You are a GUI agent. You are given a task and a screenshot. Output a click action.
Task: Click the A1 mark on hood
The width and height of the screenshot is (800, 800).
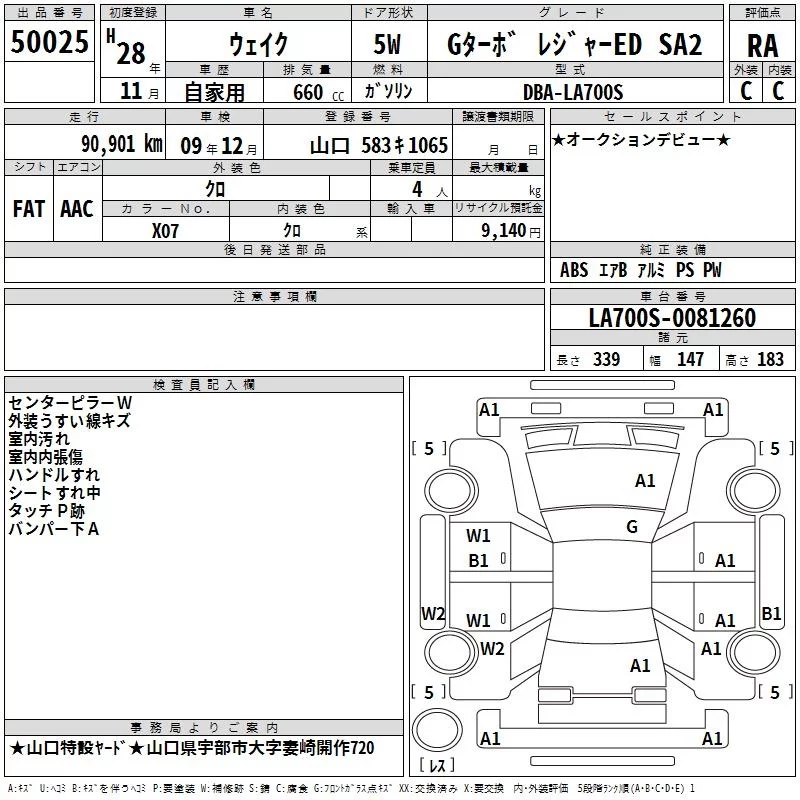click(645, 481)
